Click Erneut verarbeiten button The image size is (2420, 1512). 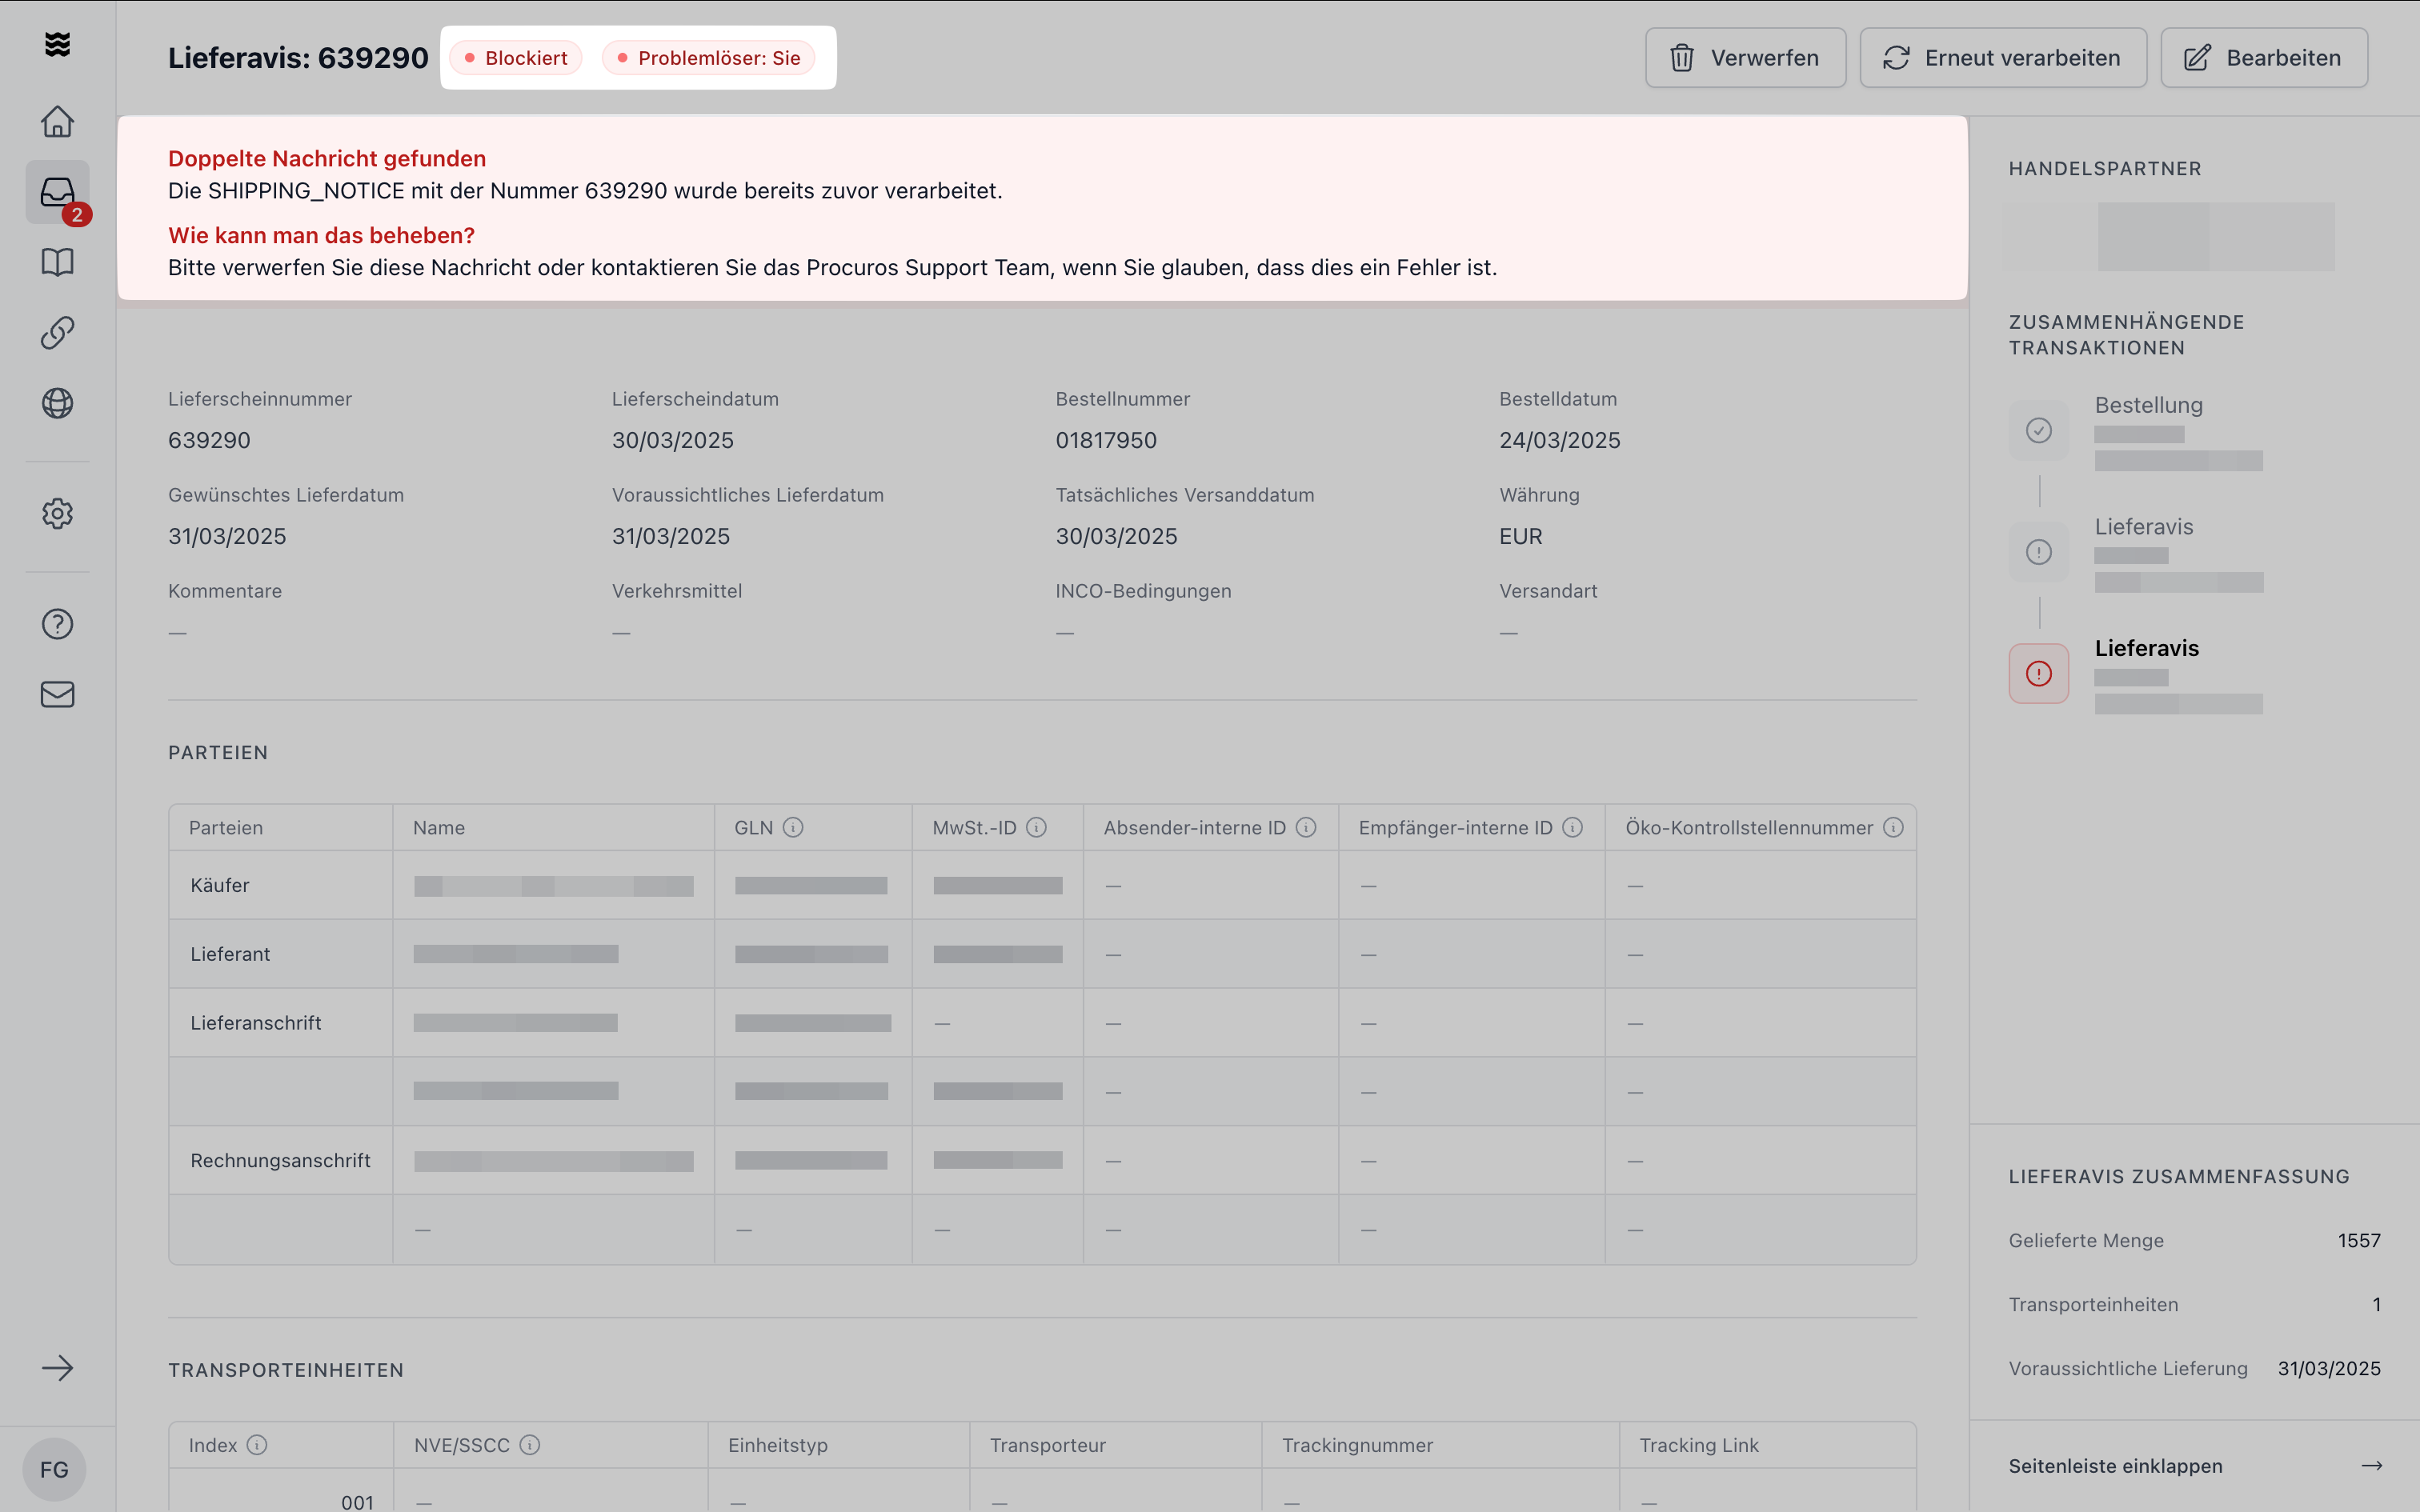pos(2002,58)
